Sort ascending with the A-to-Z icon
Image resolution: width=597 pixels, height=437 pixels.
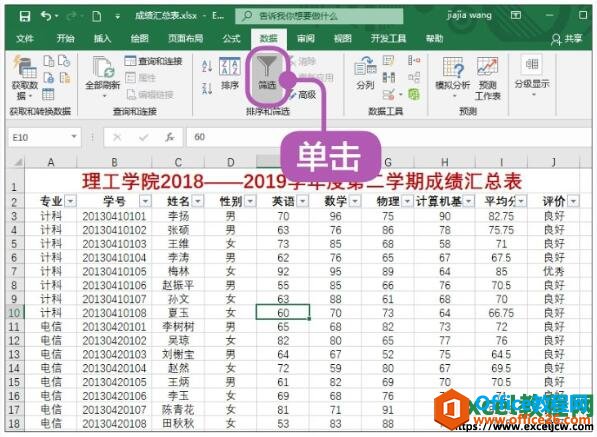207,66
